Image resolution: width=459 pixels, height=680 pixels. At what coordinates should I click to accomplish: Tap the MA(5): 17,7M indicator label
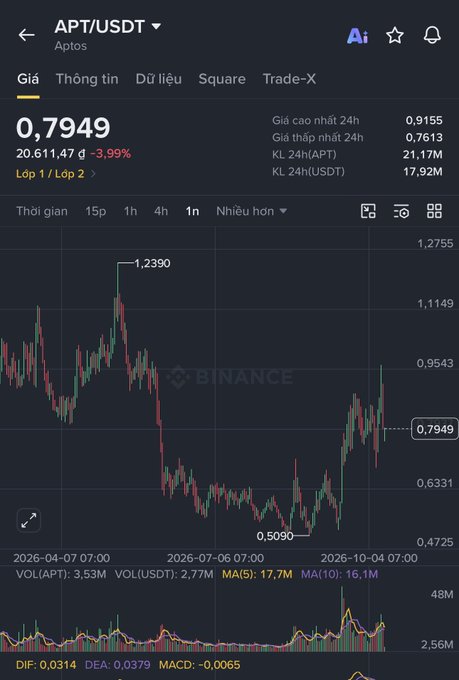pyautogui.click(x=257, y=574)
